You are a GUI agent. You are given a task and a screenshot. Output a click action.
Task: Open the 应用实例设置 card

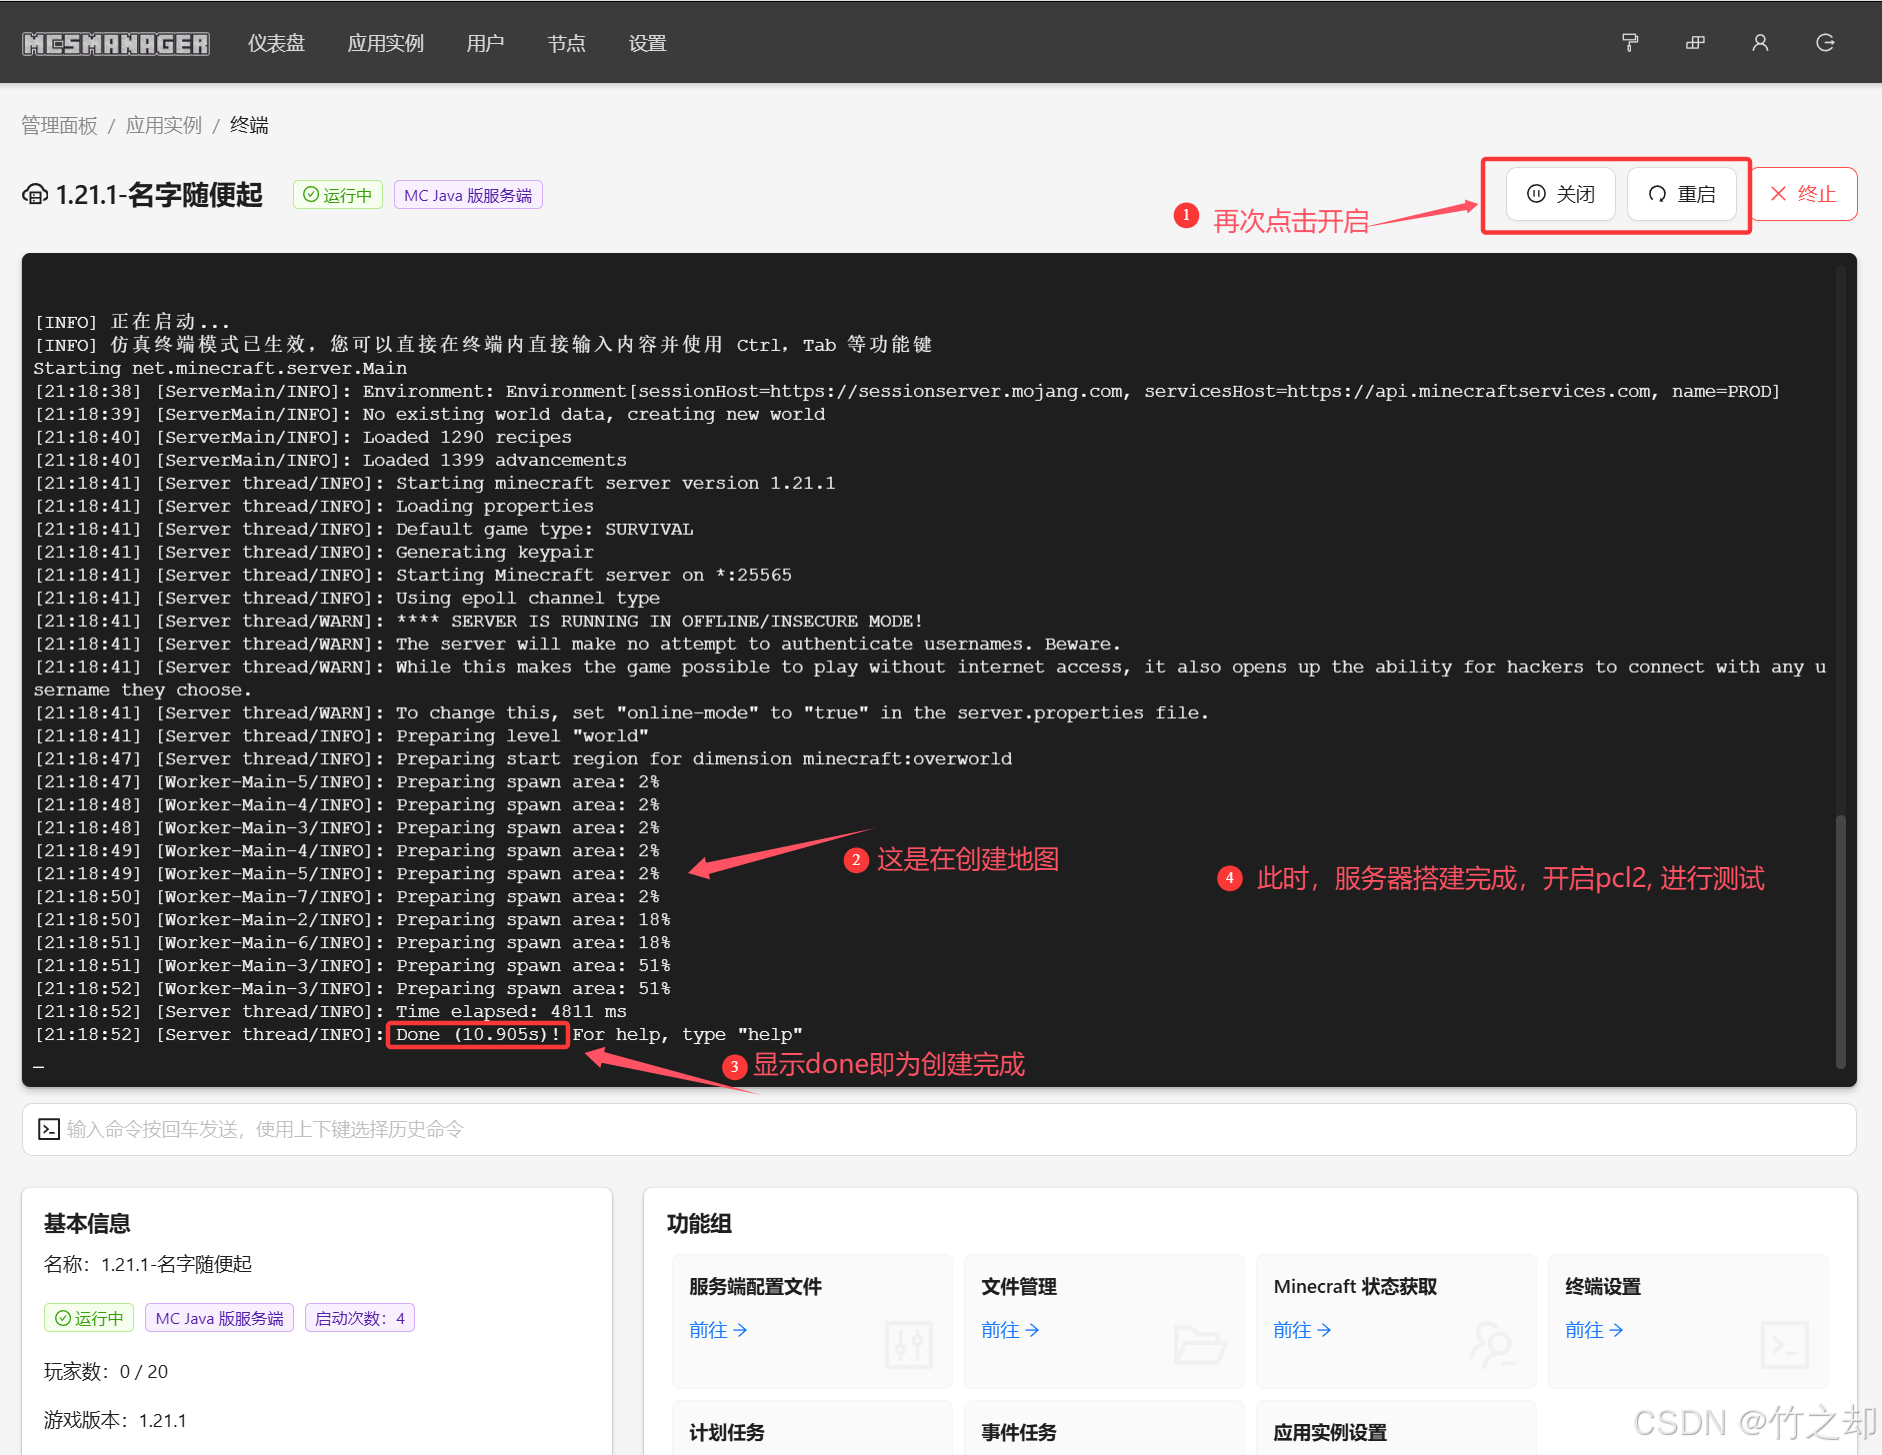pos(1396,1428)
